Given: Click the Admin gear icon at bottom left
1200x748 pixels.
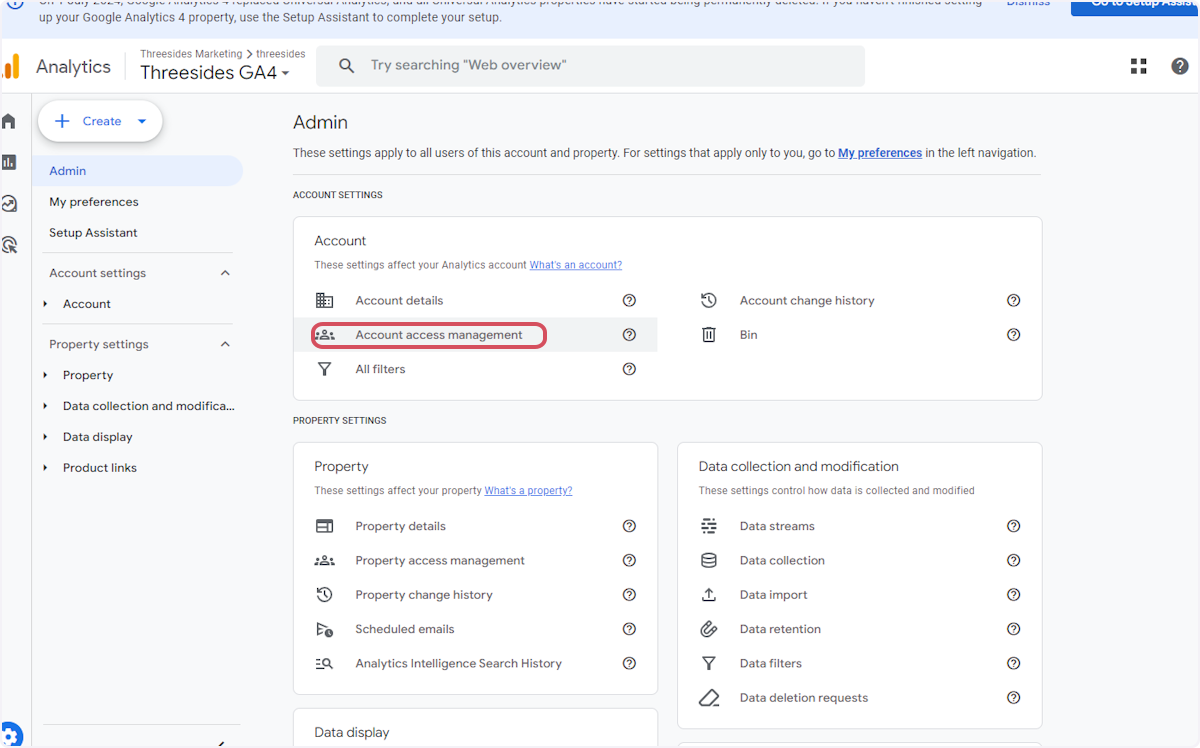Looking at the screenshot, I should click(11, 735).
